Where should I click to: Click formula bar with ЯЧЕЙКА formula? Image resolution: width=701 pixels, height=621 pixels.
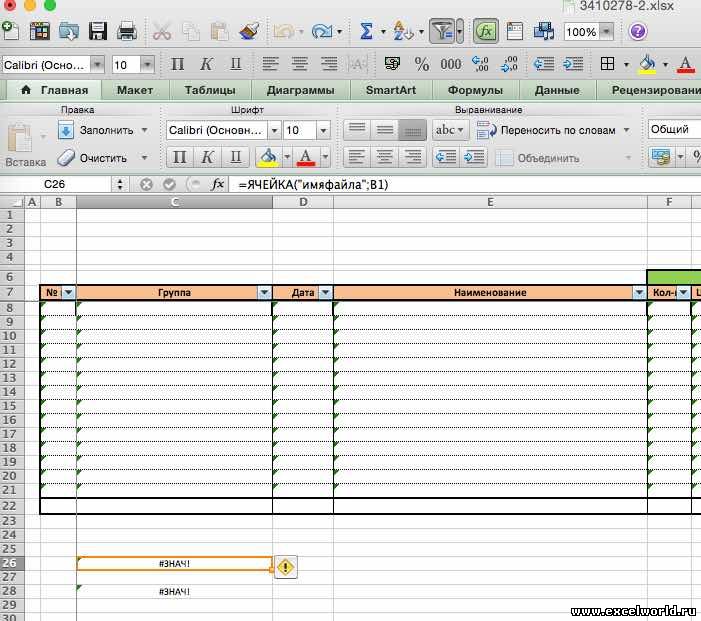(464, 184)
